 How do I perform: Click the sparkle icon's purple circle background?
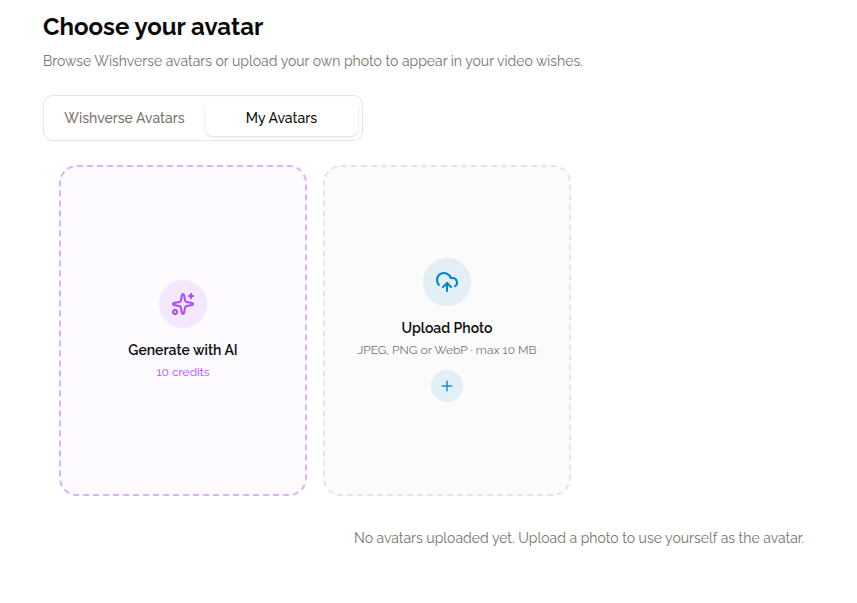[x=183, y=303]
